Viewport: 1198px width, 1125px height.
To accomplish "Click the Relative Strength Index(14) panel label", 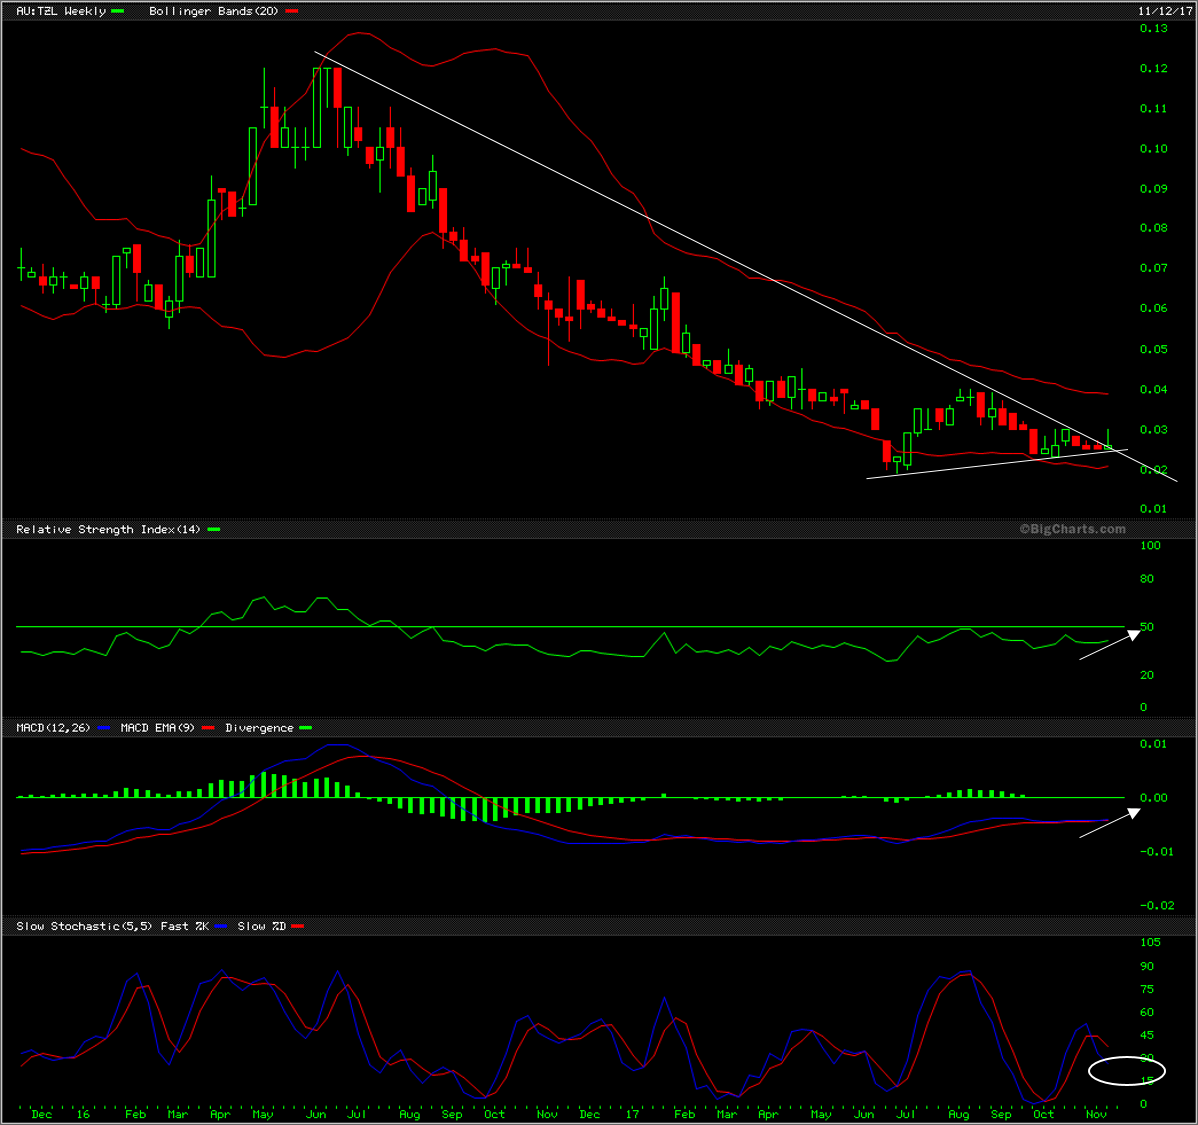I will [108, 529].
